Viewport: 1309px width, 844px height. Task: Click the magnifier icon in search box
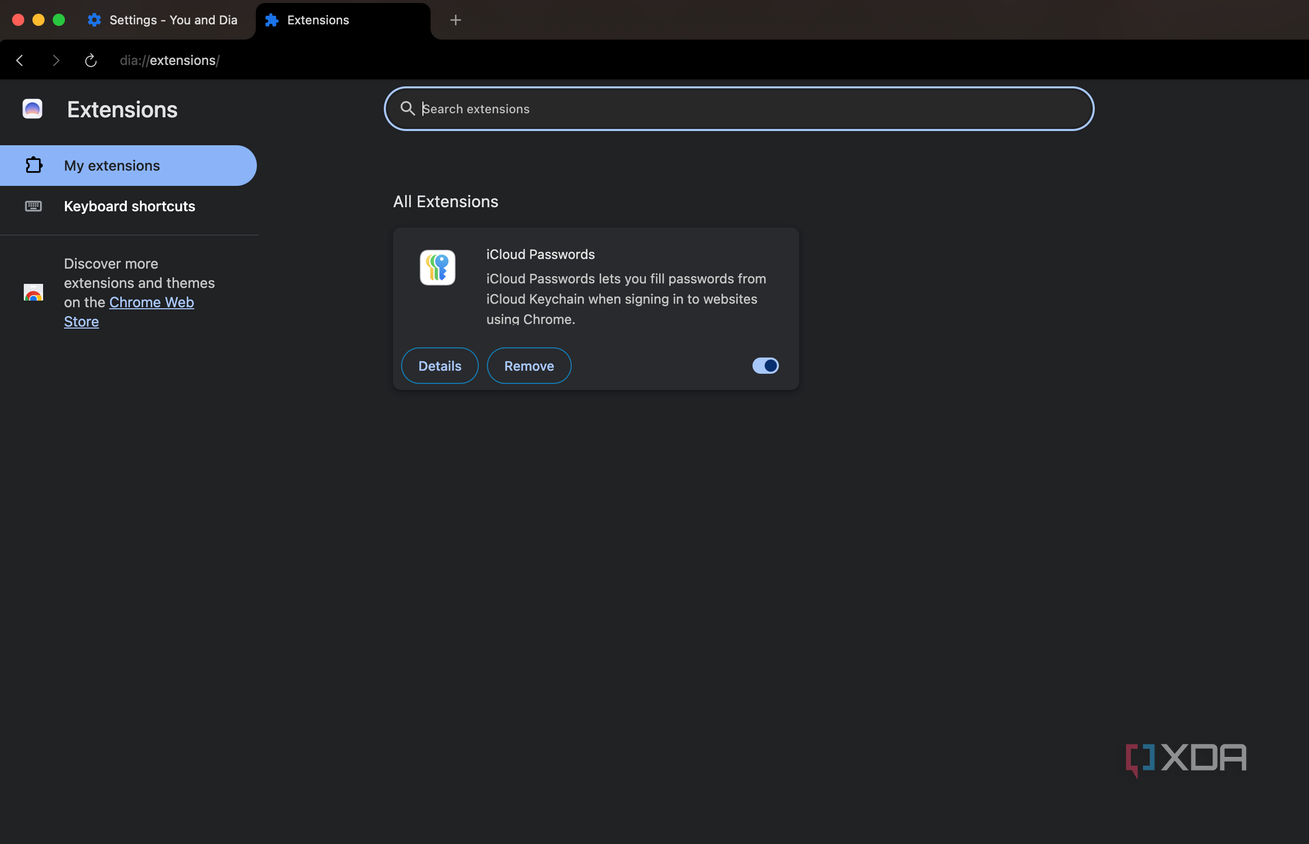coord(407,108)
